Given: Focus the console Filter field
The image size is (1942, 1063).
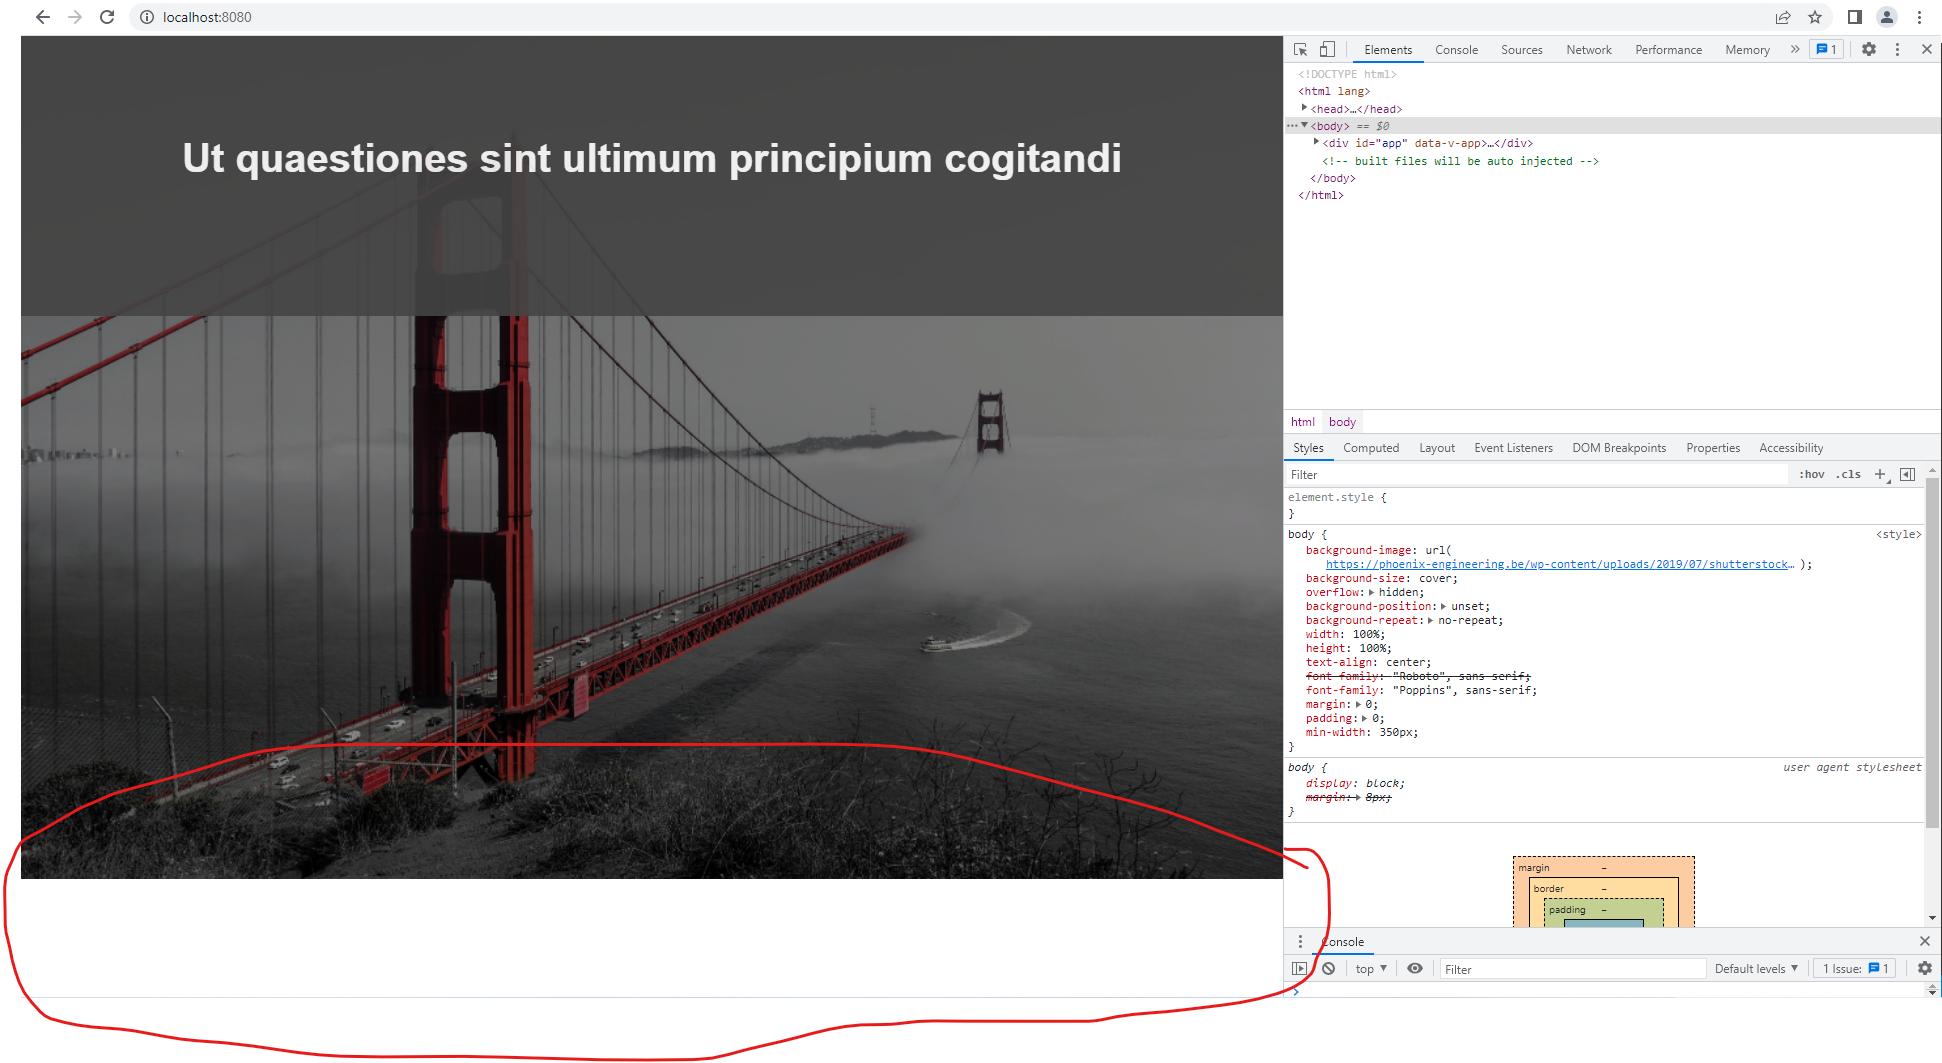Looking at the screenshot, I should click(1573, 968).
